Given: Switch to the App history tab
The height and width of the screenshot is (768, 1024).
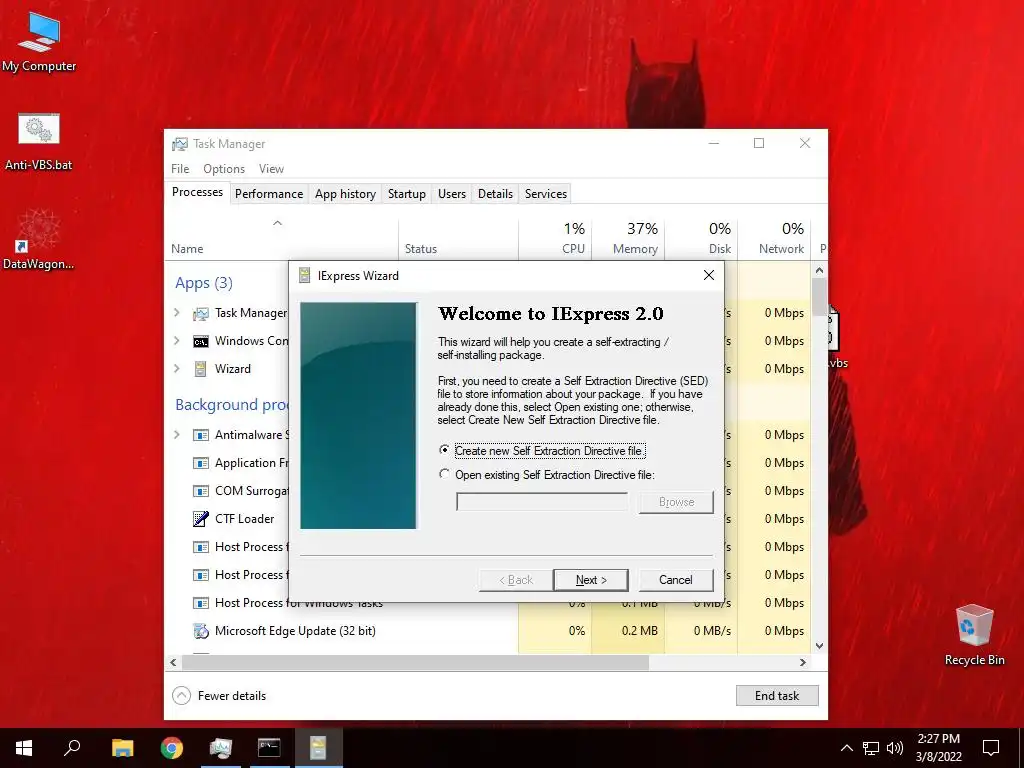Looking at the screenshot, I should pos(345,193).
